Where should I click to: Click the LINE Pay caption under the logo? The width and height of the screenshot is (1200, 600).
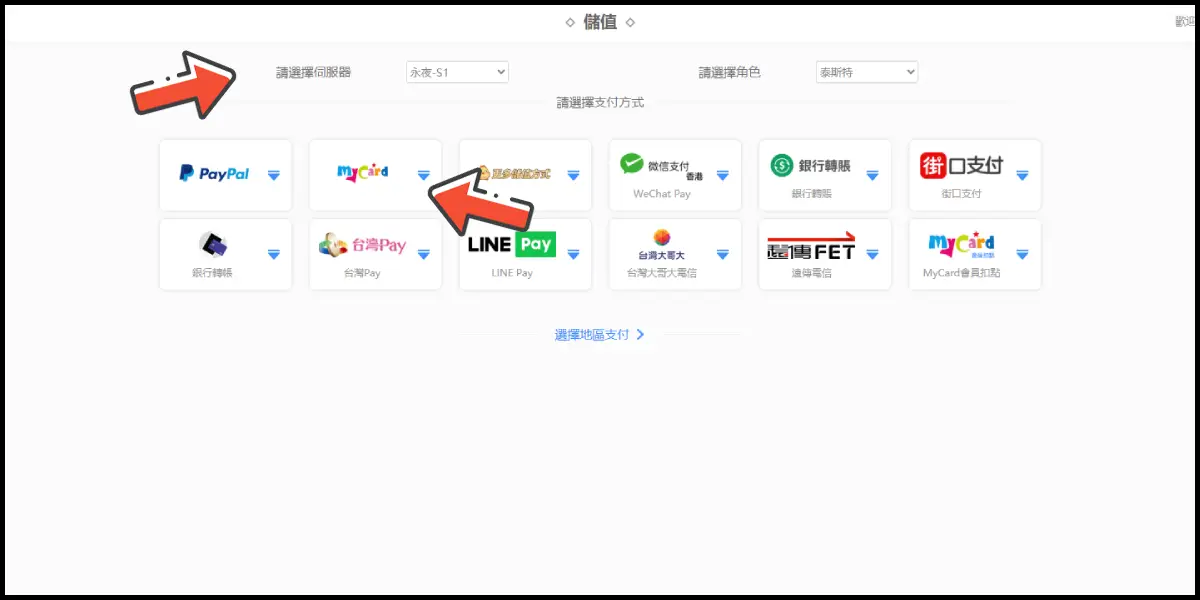512,273
